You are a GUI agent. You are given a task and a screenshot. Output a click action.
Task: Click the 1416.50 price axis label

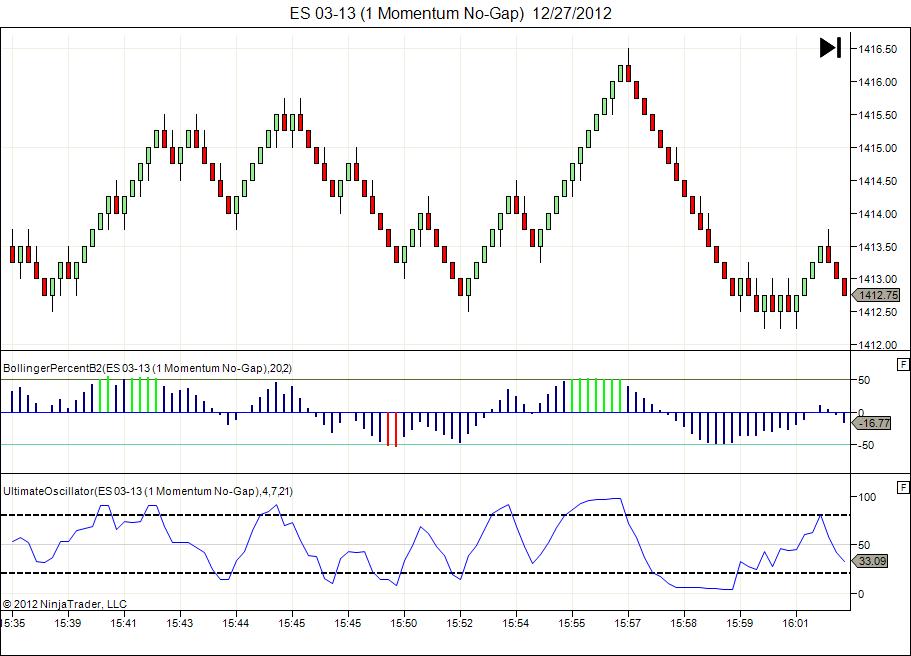(877, 49)
